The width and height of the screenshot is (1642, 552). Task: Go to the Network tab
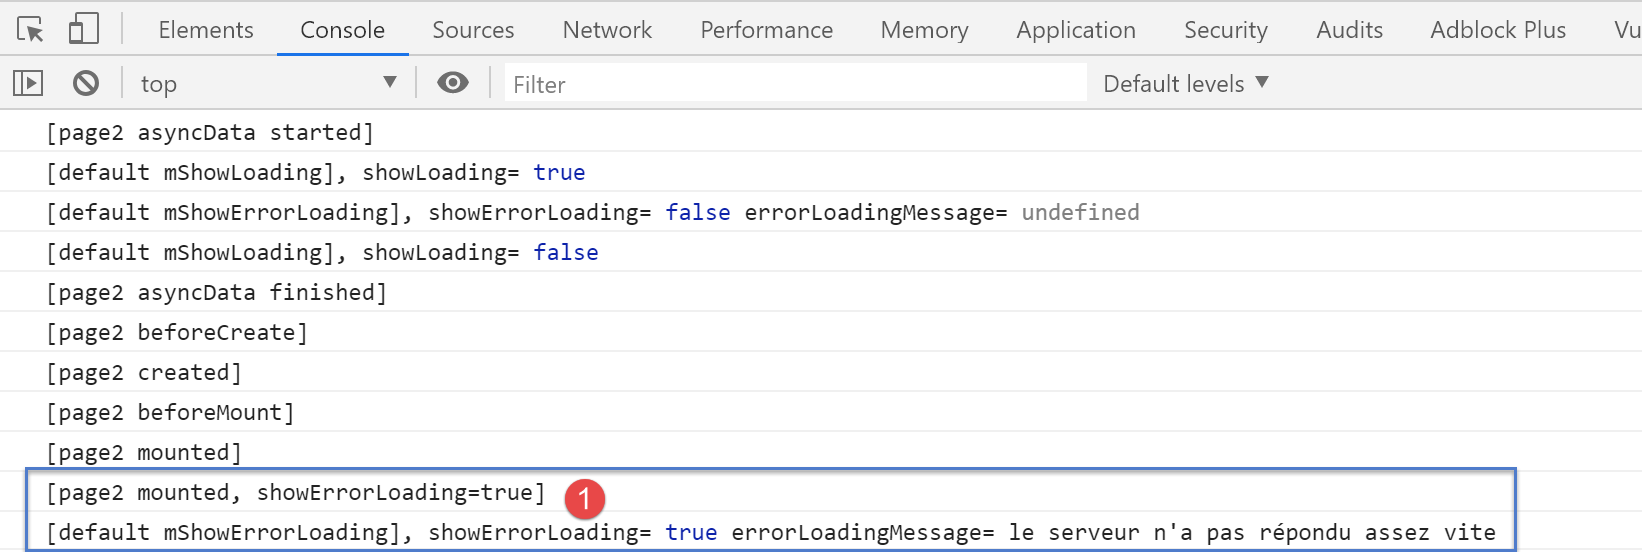pyautogui.click(x=607, y=30)
